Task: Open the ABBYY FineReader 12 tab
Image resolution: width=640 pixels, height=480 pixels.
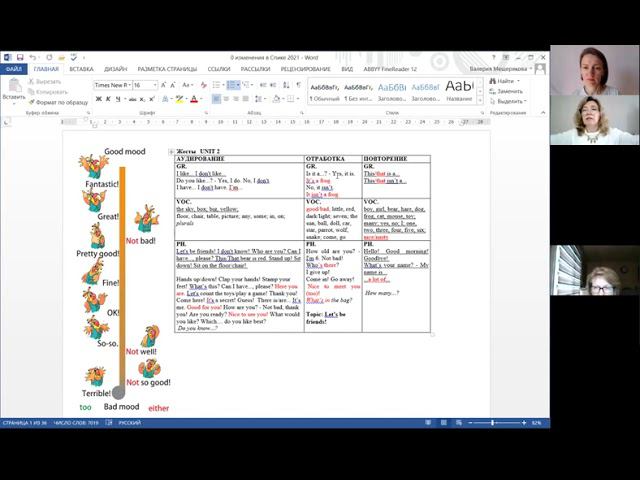Action: tap(390, 69)
